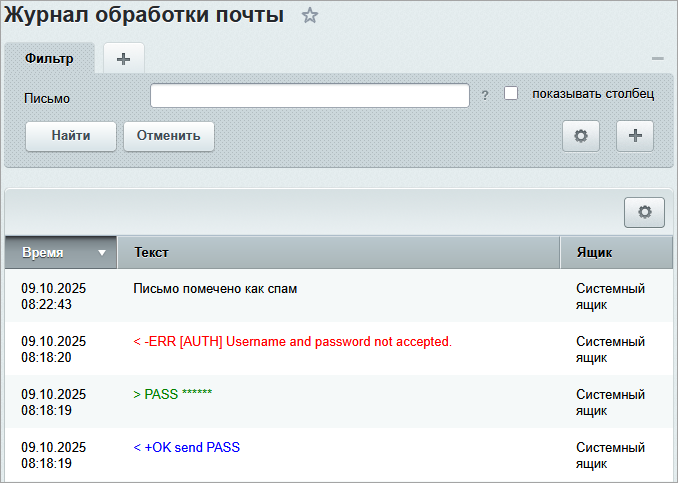The width and height of the screenshot is (678, 483).
Task: Click the green PASS ****** log entry
Action: [x=172, y=395]
